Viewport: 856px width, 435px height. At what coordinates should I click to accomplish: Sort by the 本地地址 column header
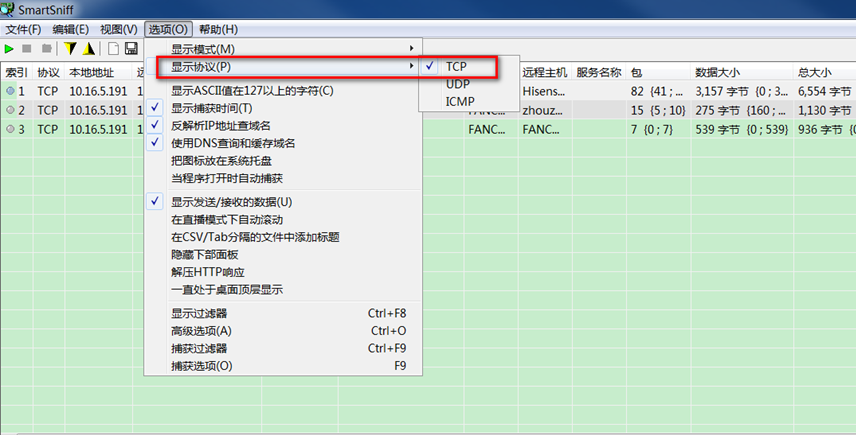[x=98, y=72]
